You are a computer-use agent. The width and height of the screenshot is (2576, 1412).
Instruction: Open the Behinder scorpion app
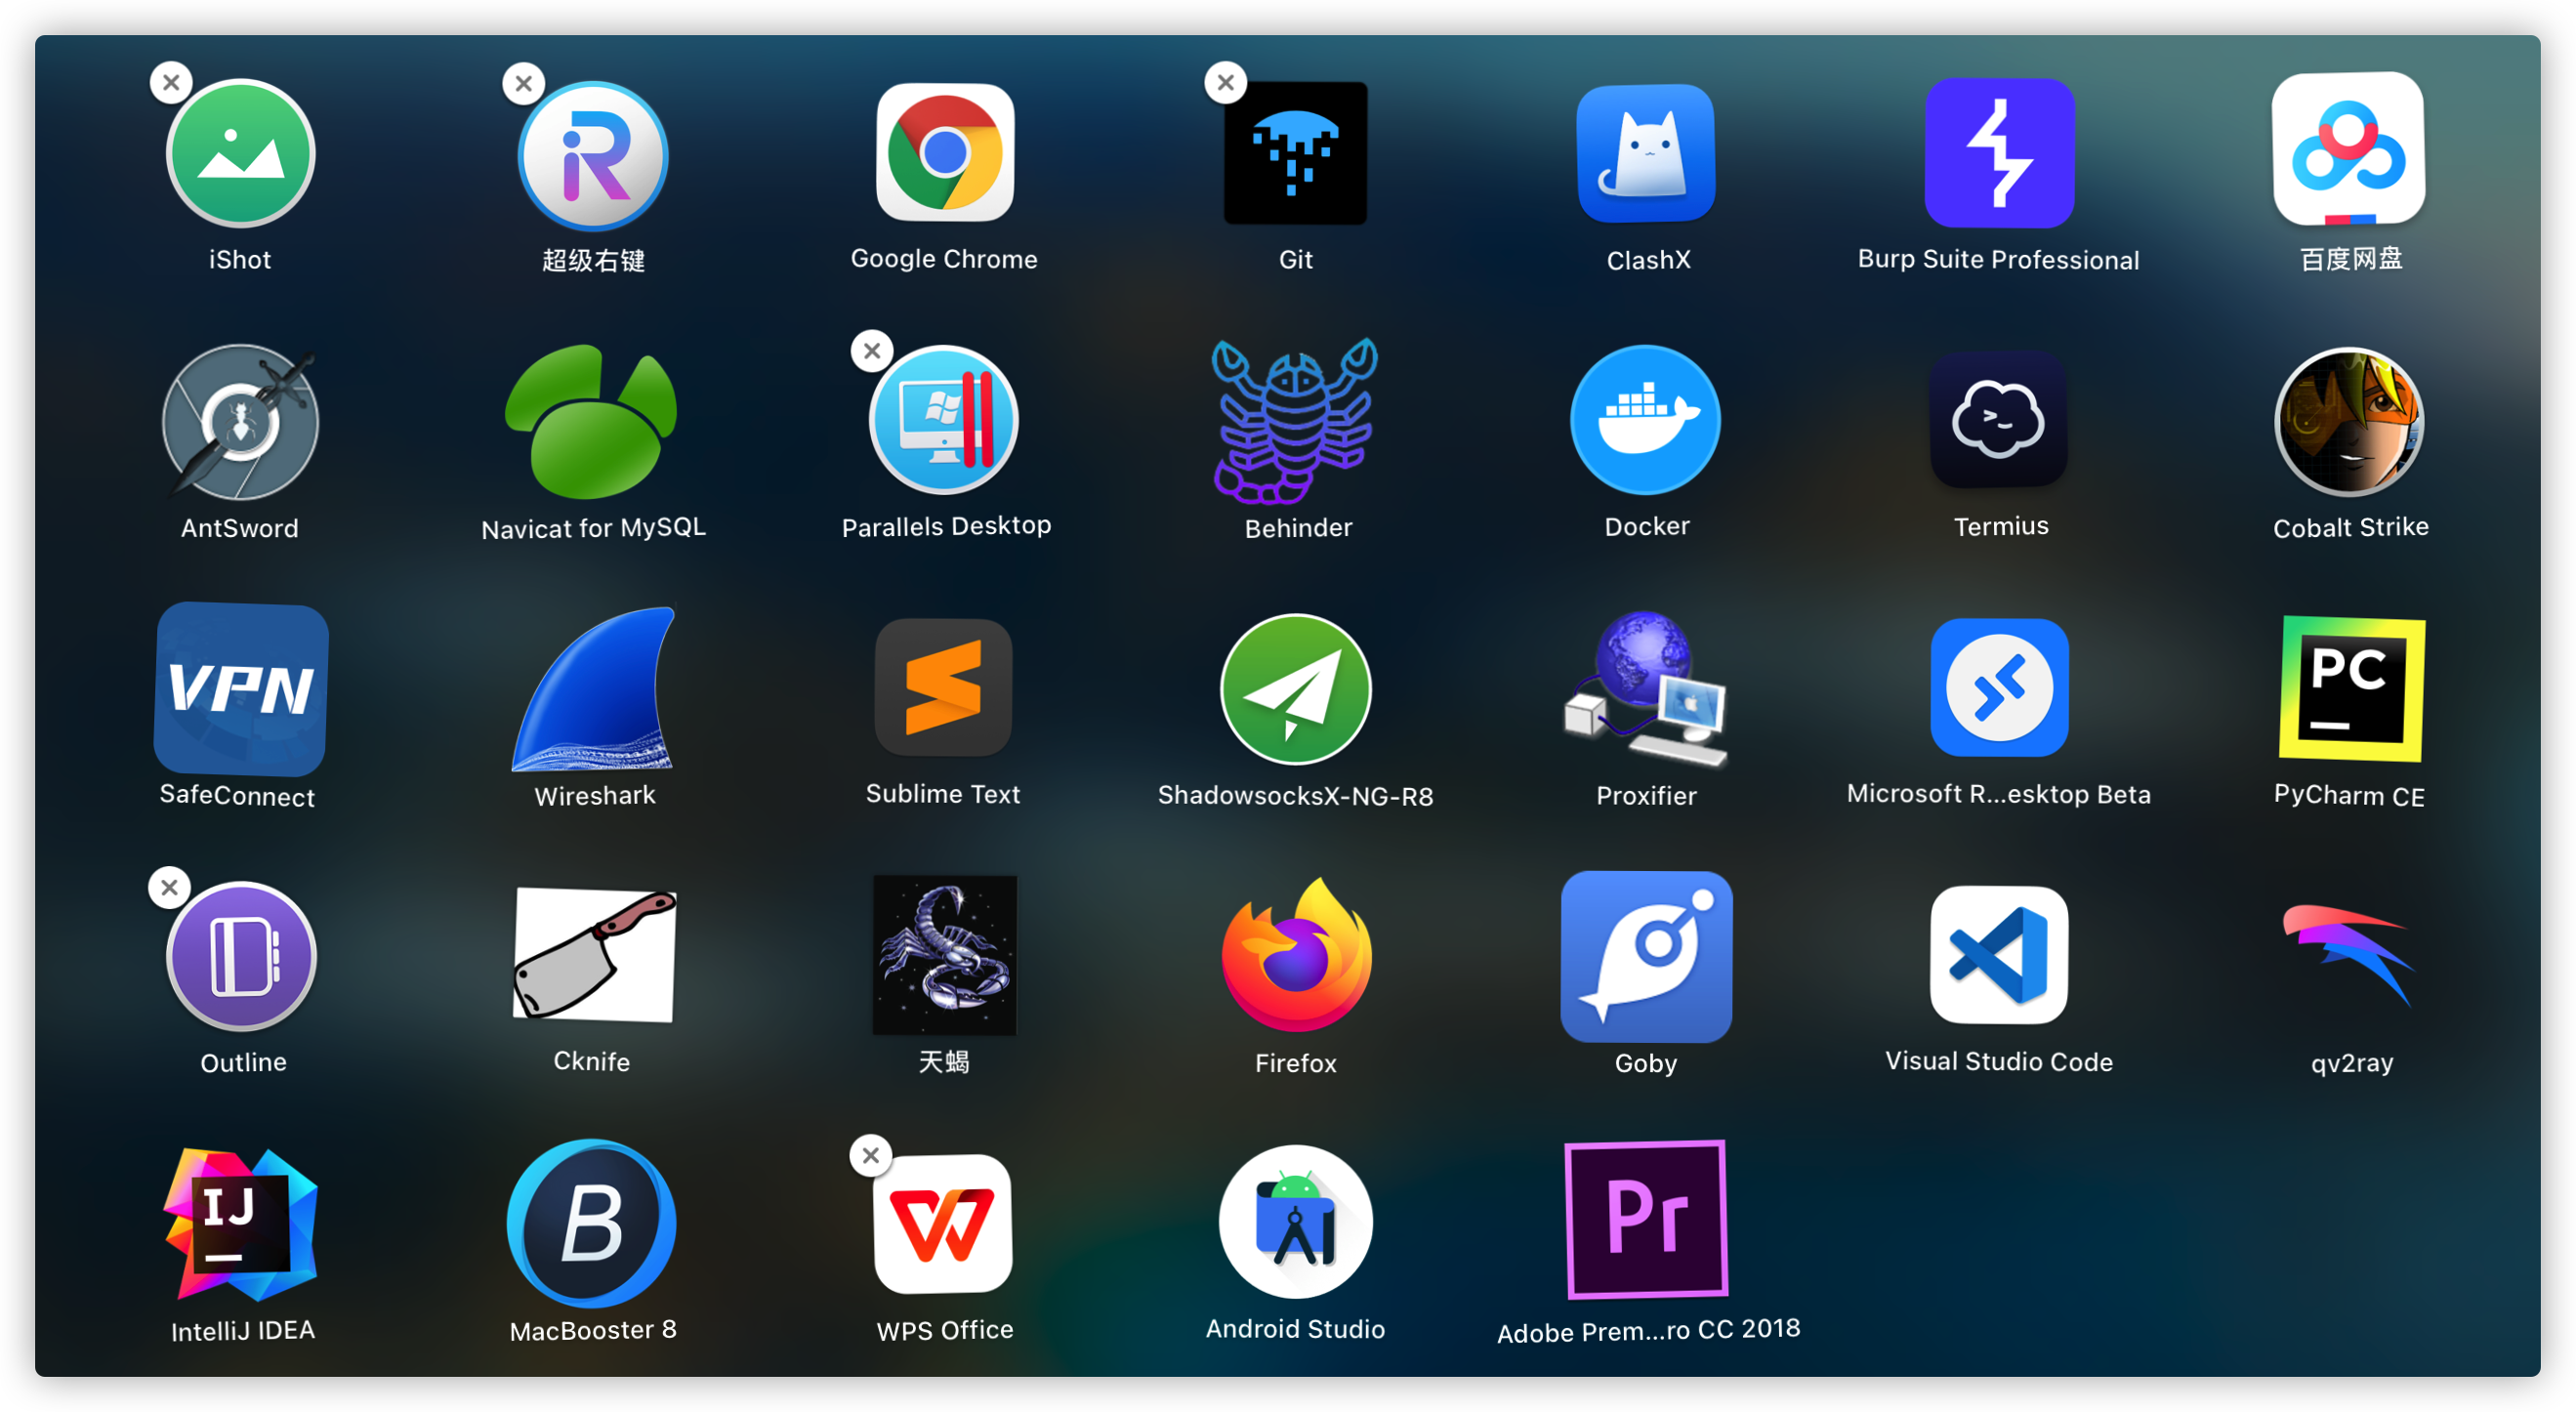[x=1296, y=420]
